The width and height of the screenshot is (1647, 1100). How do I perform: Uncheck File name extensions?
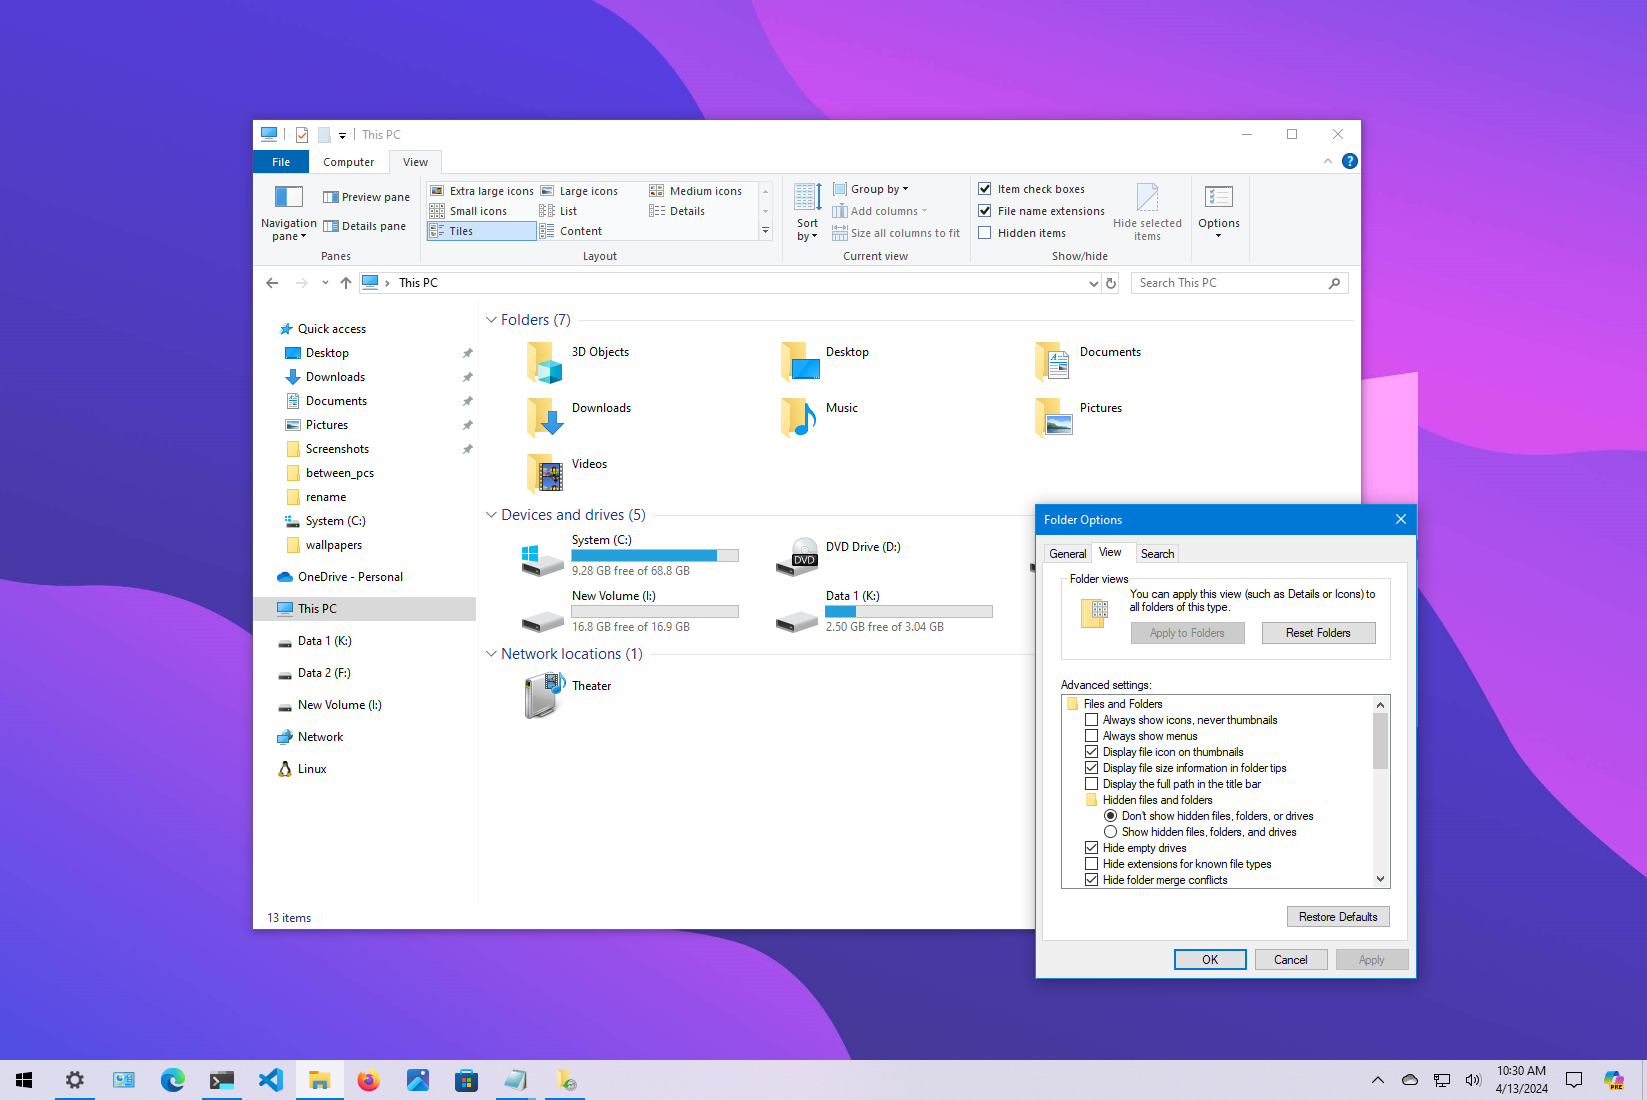tap(985, 211)
